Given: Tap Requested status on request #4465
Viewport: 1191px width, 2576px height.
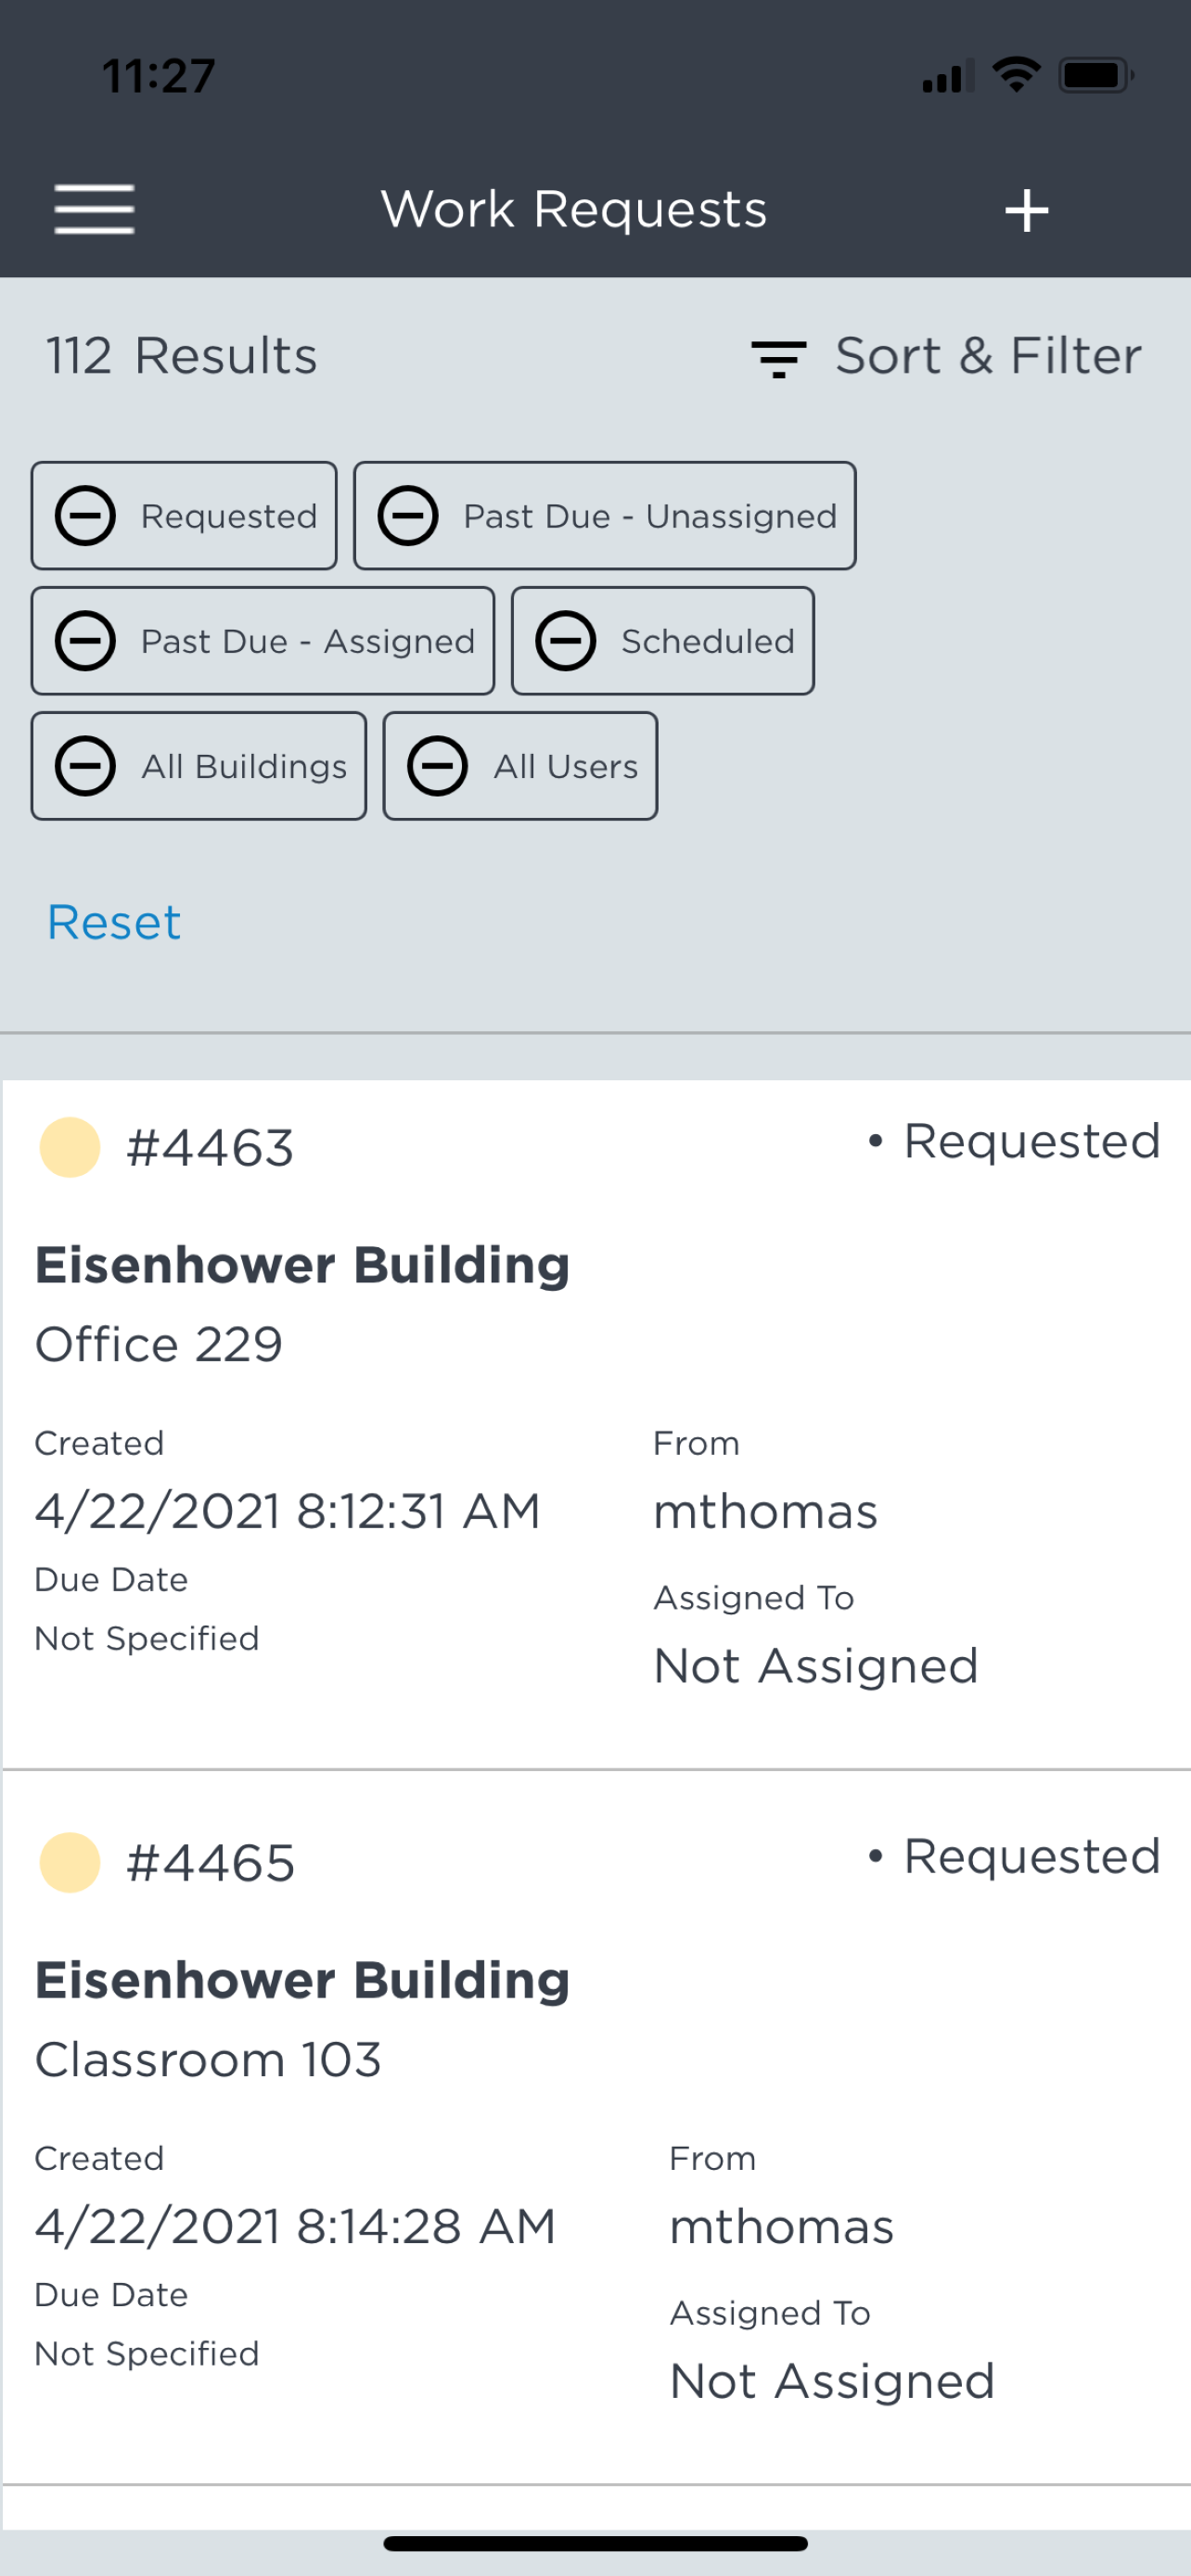Looking at the screenshot, I should click(1030, 1857).
